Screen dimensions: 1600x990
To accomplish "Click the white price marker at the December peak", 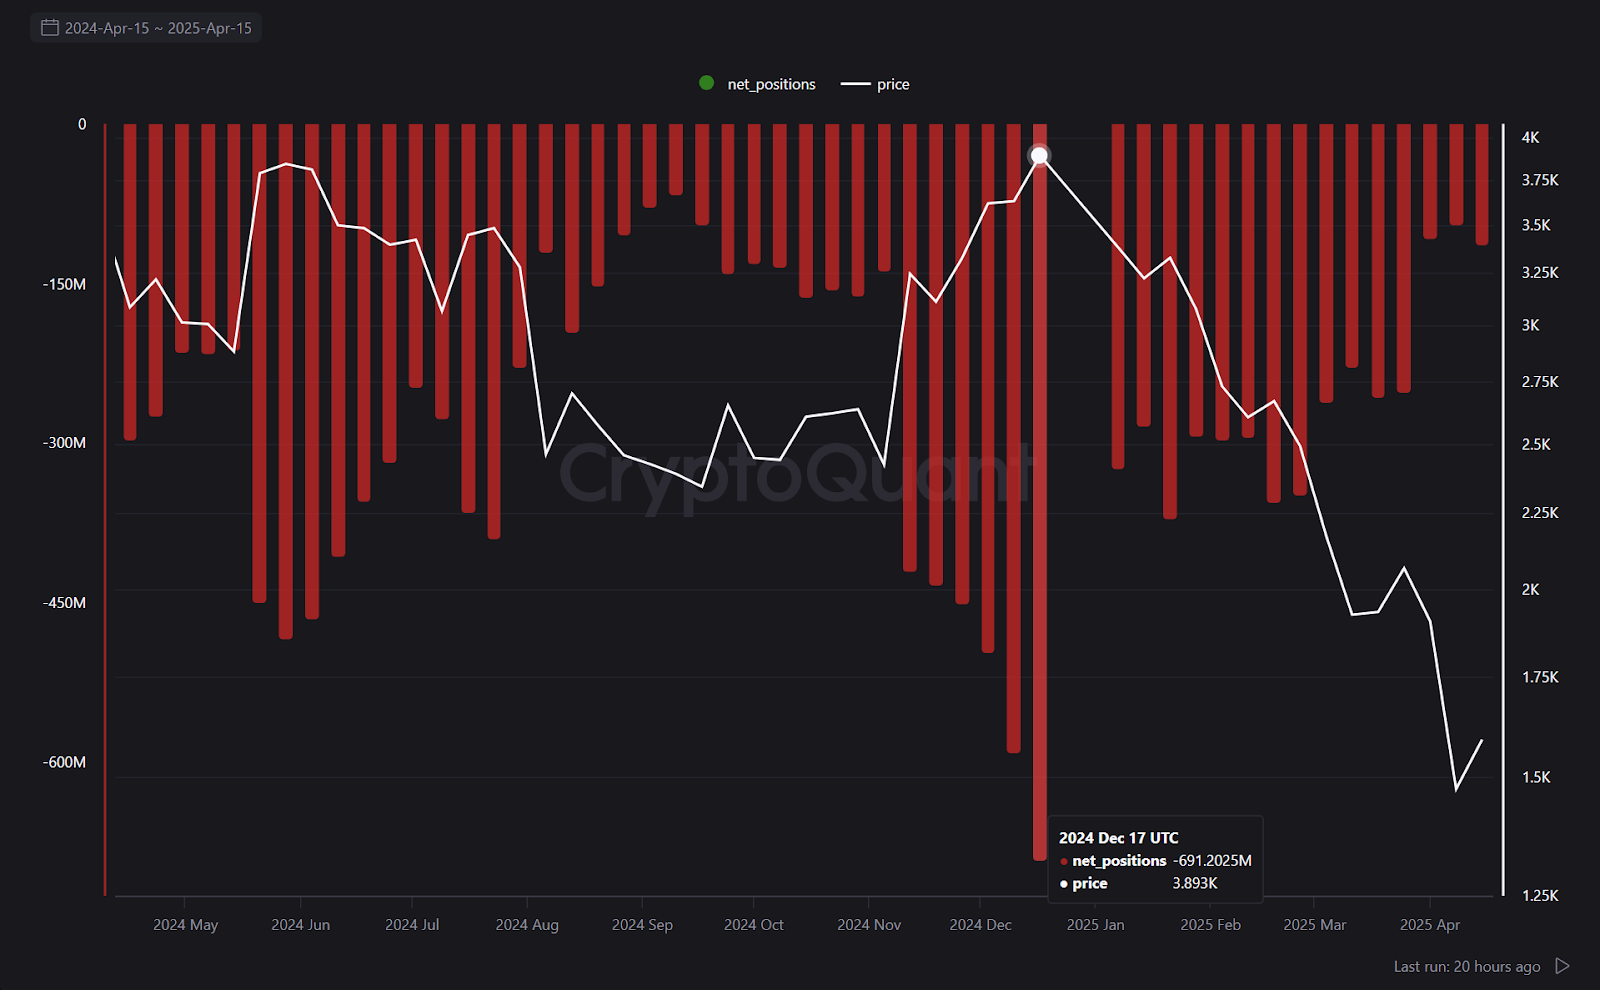I will click(1039, 155).
